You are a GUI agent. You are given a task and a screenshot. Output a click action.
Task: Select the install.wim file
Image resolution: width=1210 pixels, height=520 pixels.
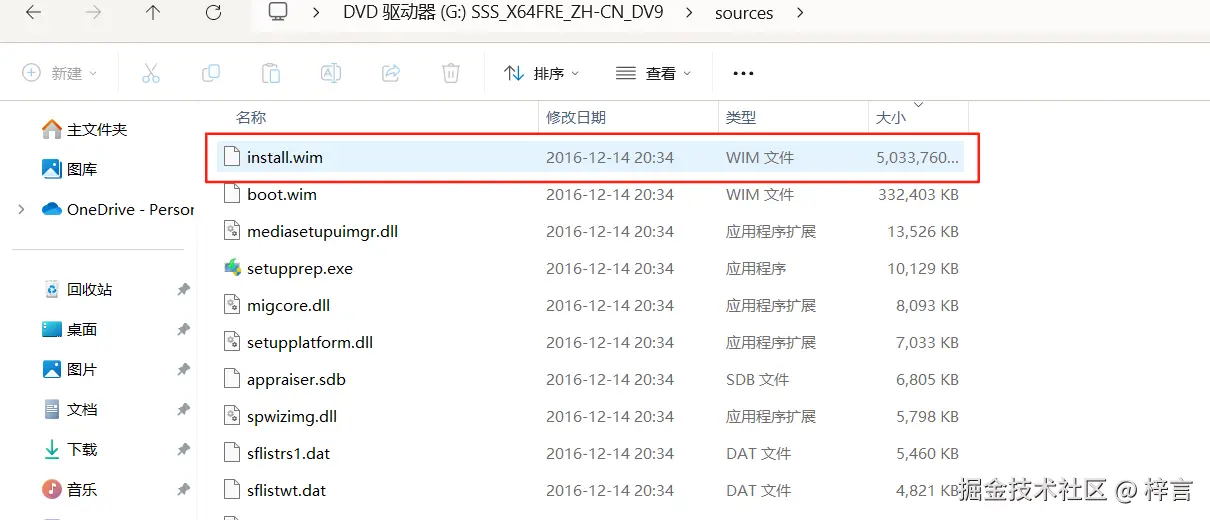(590, 157)
